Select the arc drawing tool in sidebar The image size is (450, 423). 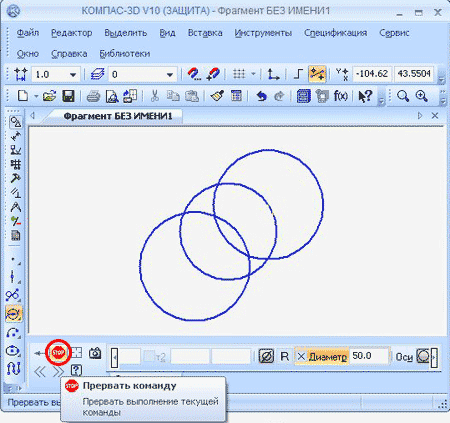13,332
